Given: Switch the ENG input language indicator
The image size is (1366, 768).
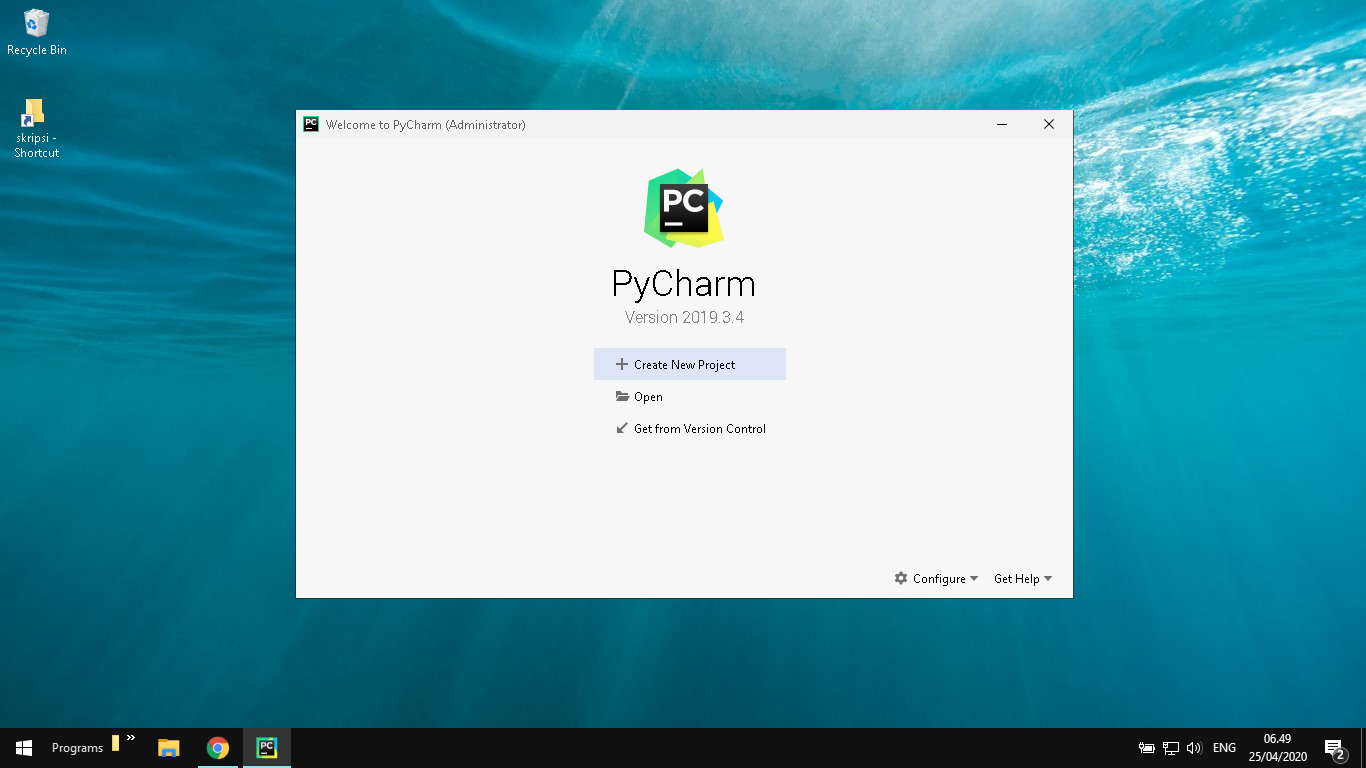Looking at the screenshot, I should 1224,748.
